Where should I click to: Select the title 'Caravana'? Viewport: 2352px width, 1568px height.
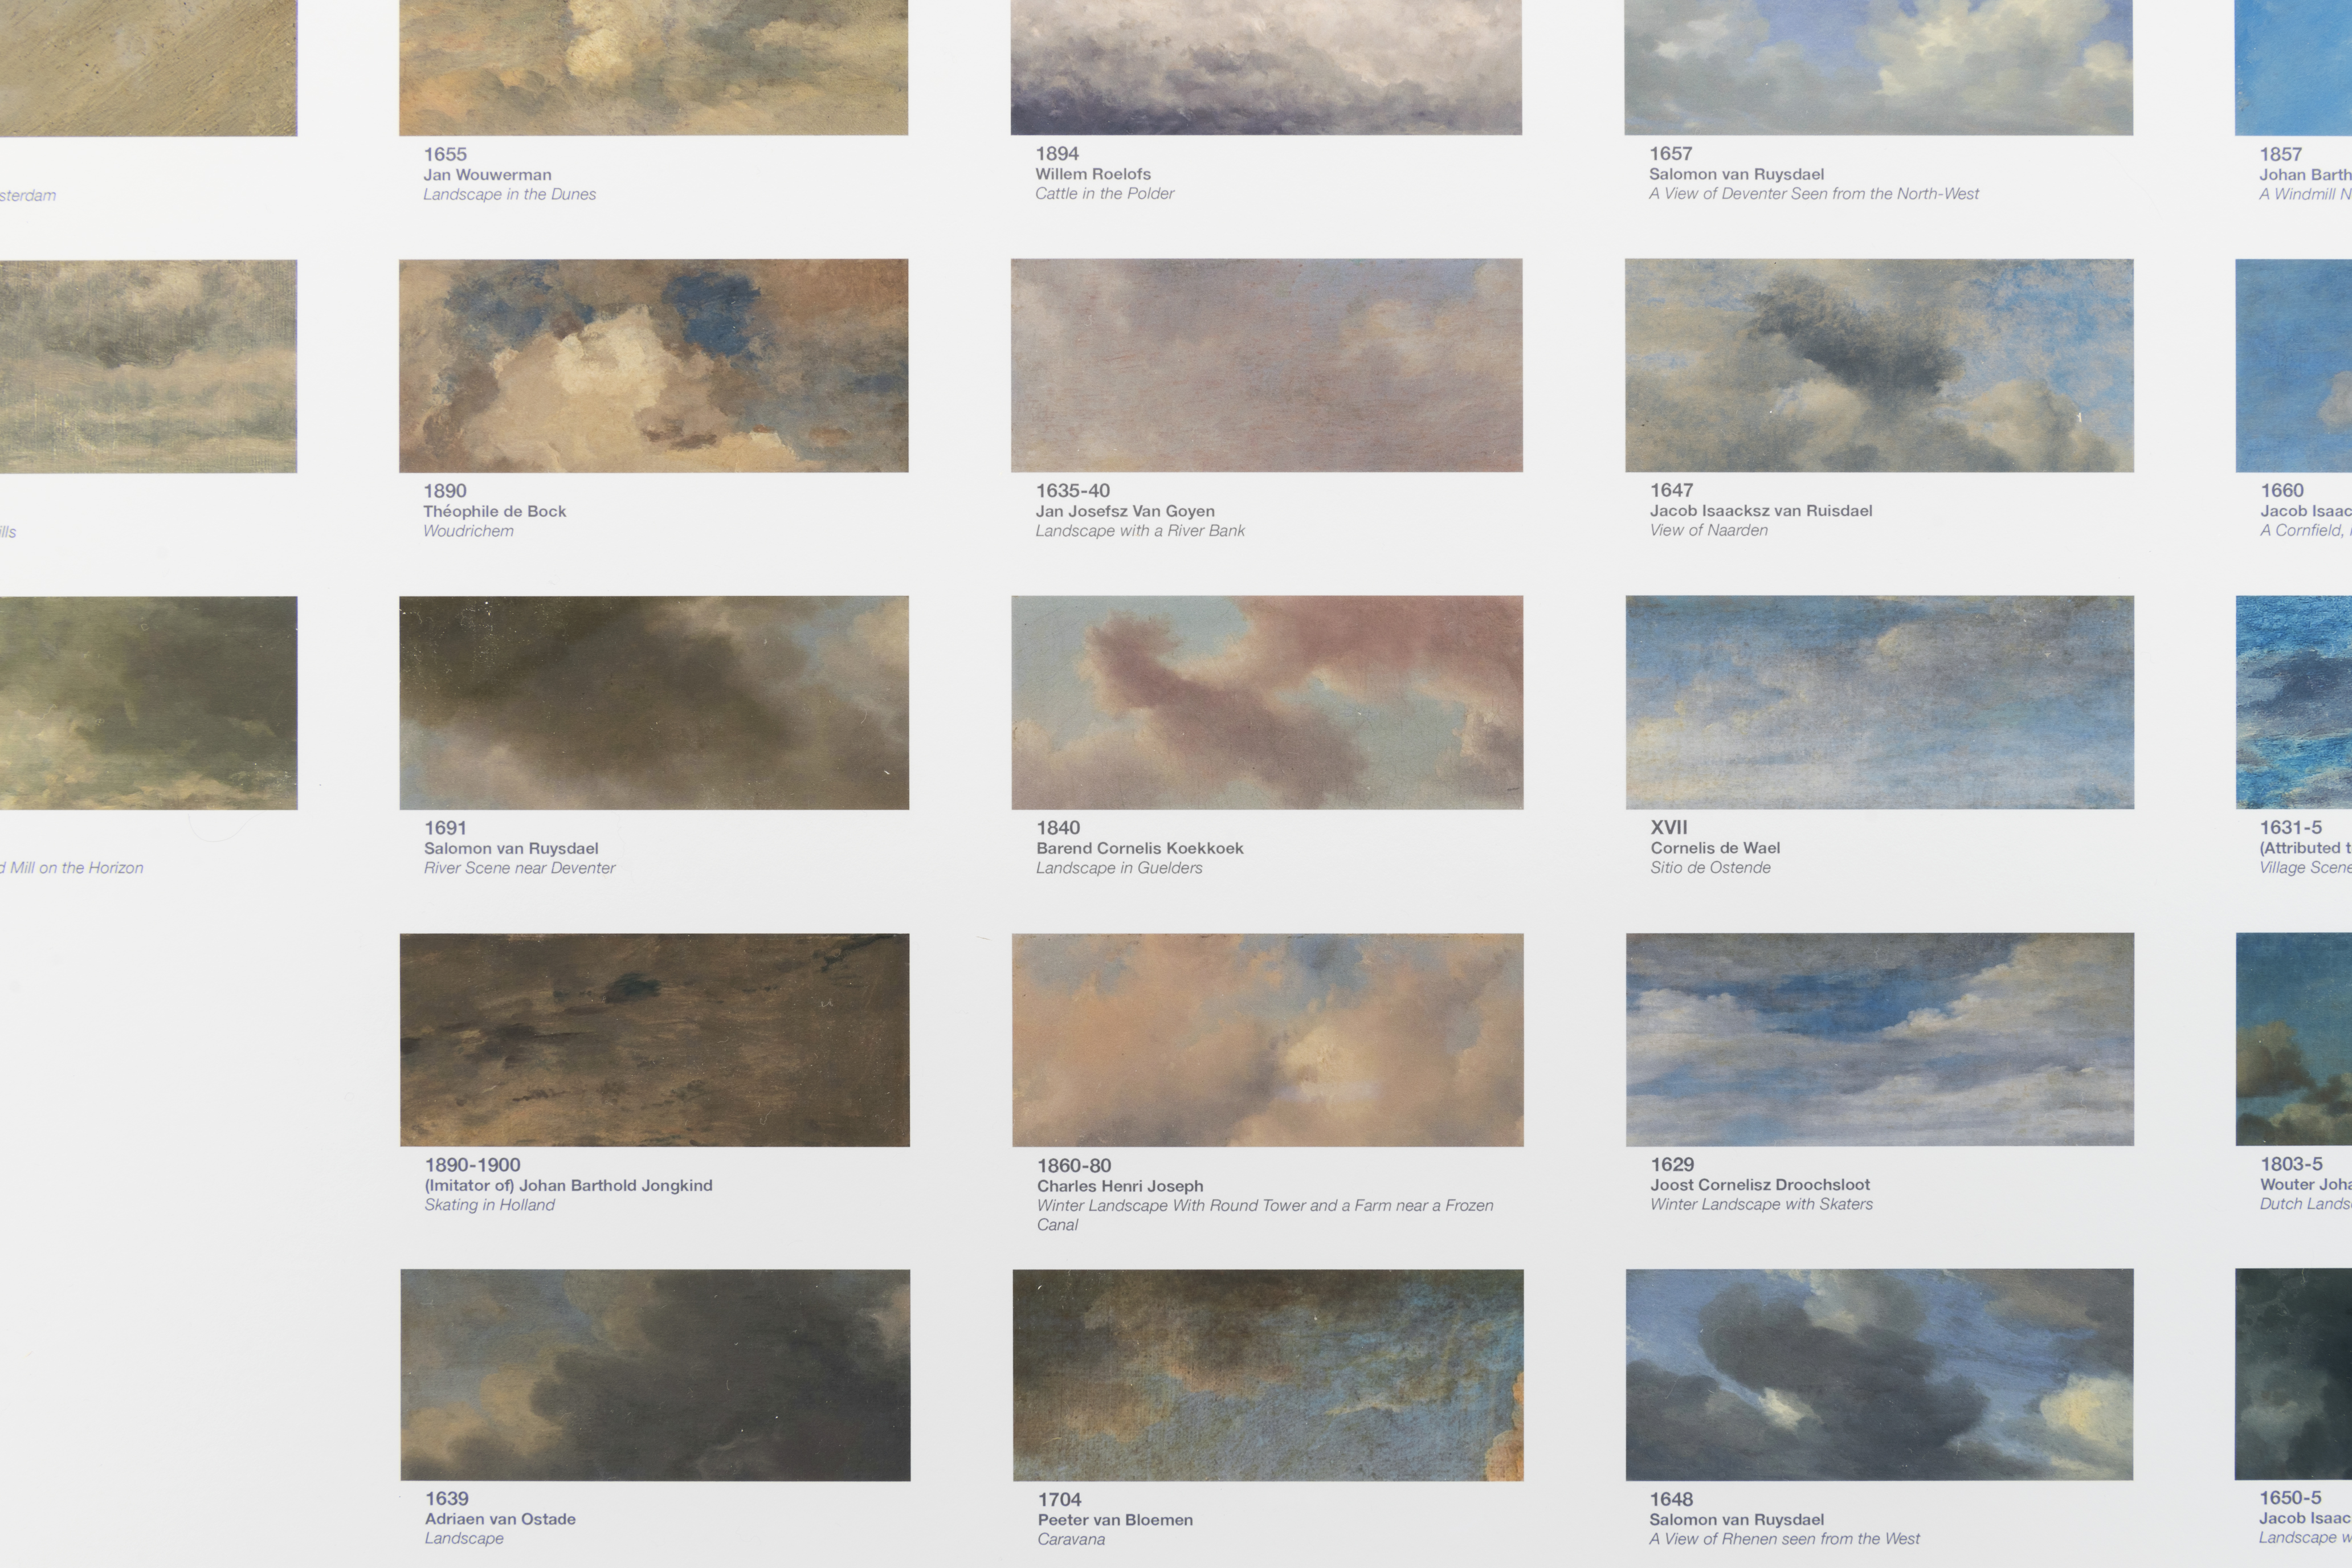[1071, 1540]
